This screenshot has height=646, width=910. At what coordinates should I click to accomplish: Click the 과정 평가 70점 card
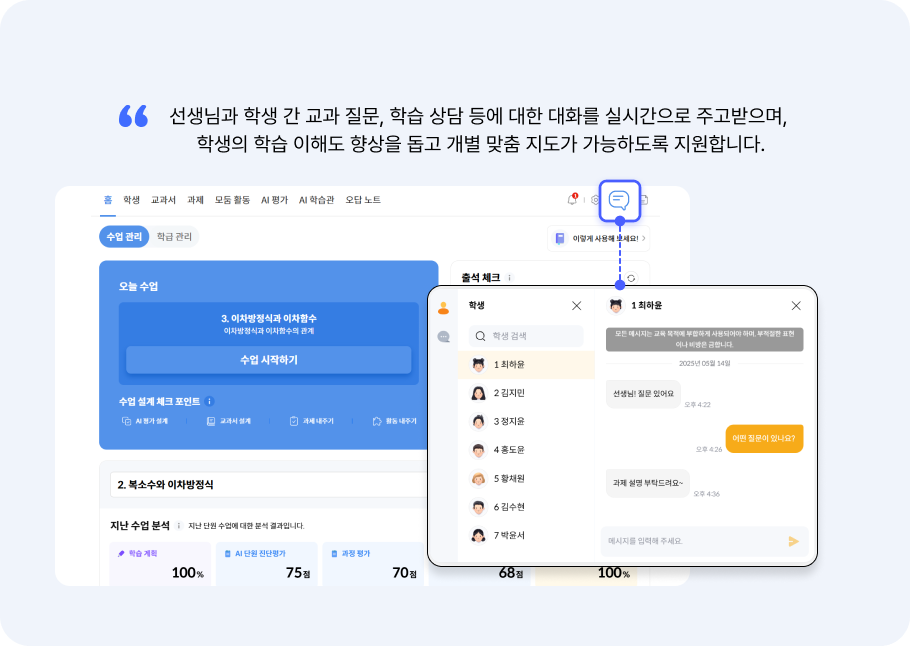tap(373, 564)
